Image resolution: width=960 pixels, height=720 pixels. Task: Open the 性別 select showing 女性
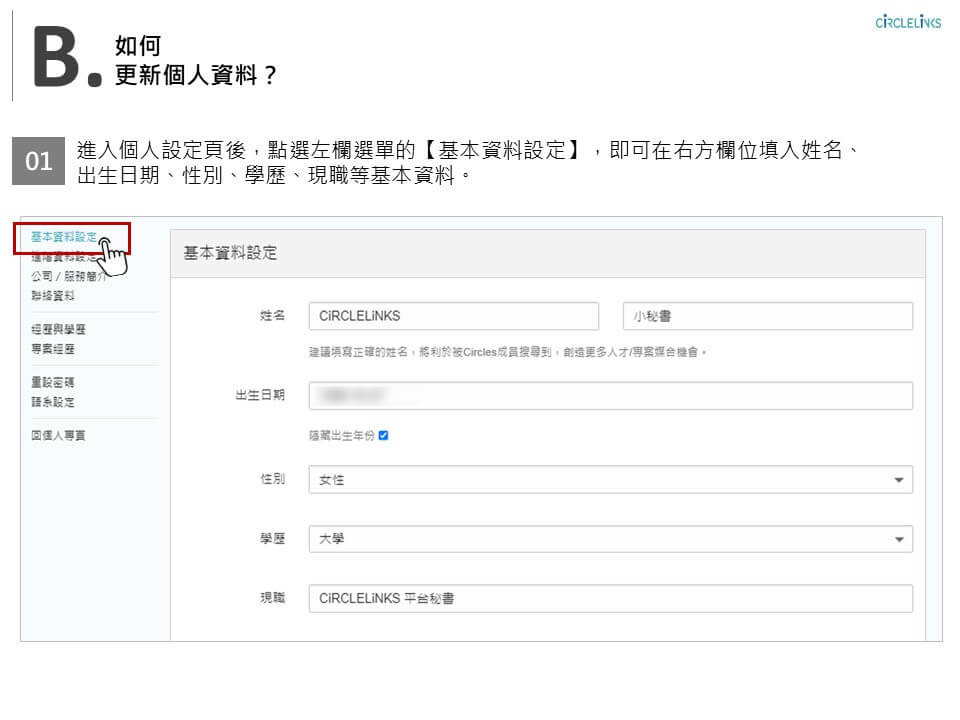(600, 480)
